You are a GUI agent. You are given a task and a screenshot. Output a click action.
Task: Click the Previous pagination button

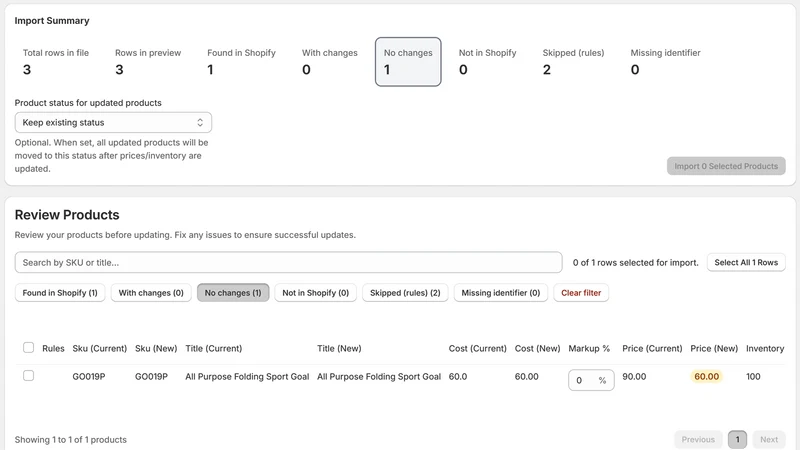pos(698,439)
